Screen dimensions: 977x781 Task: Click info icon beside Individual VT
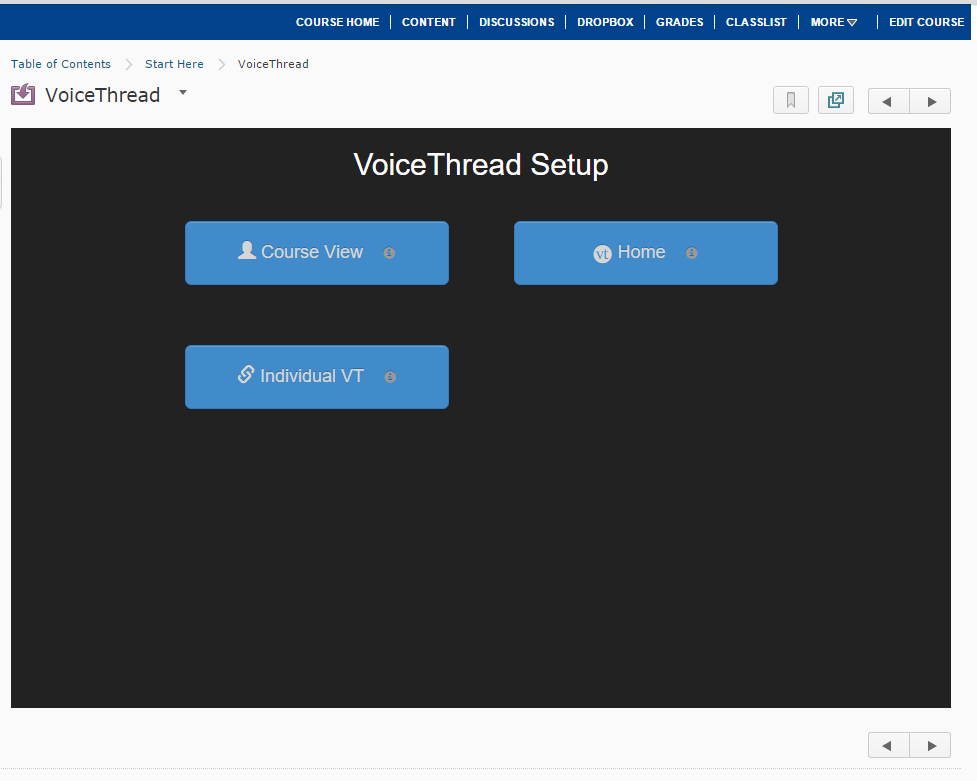[x=390, y=377]
